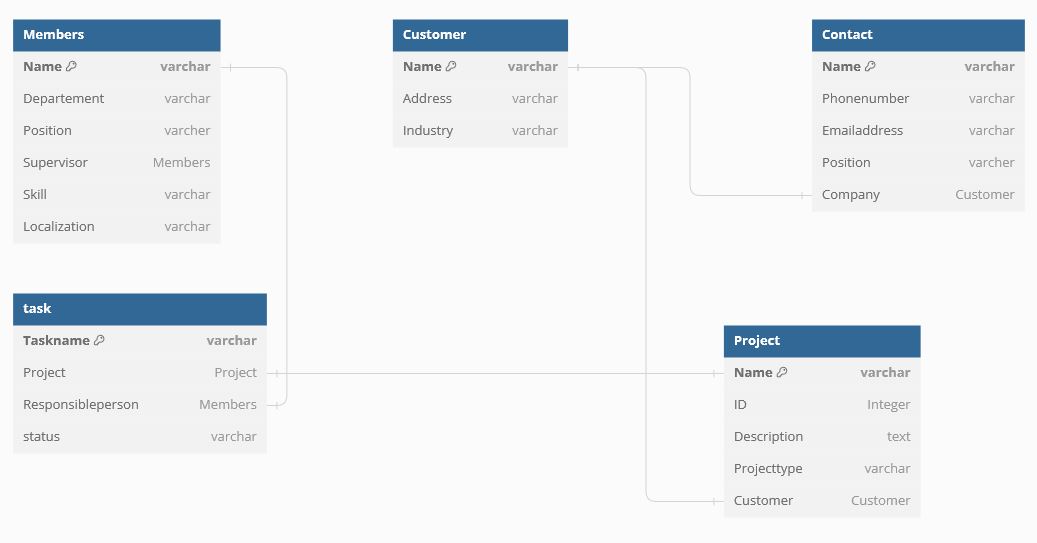Select the Customer table header
This screenshot has height=543, width=1037.
pyautogui.click(x=480, y=35)
